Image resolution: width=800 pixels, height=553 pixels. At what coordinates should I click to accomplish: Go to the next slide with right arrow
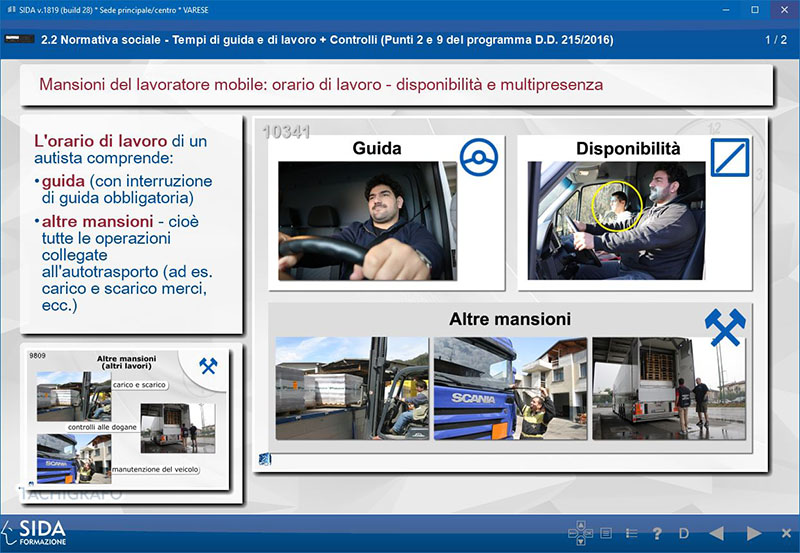pyautogui.click(x=754, y=533)
